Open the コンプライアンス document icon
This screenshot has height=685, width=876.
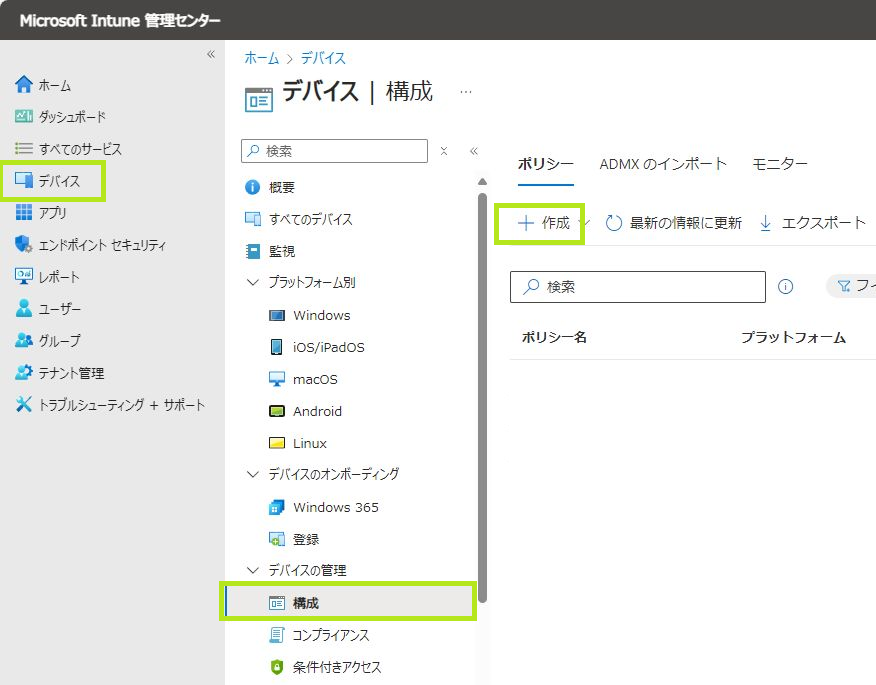277,635
